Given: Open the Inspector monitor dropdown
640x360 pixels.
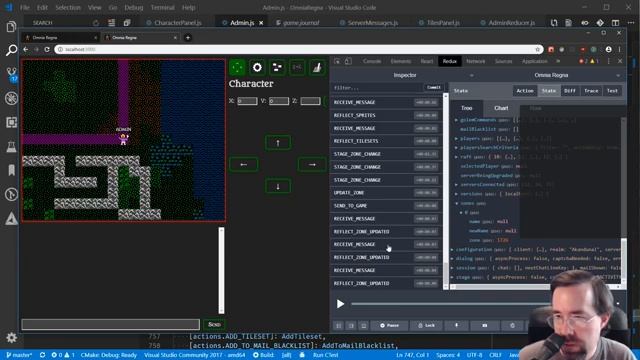Looking at the screenshot, I should (x=405, y=75).
